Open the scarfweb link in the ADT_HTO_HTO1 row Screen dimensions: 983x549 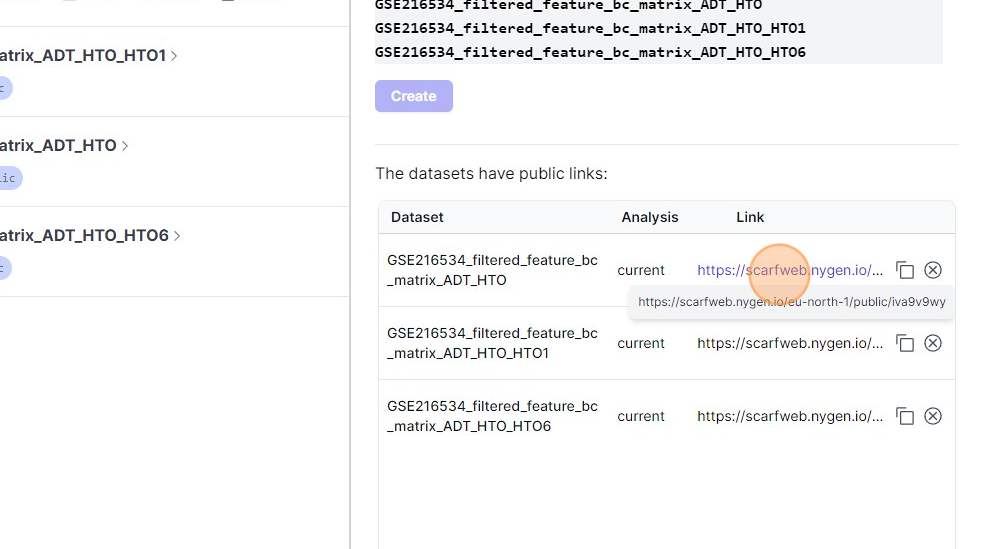[790, 343]
